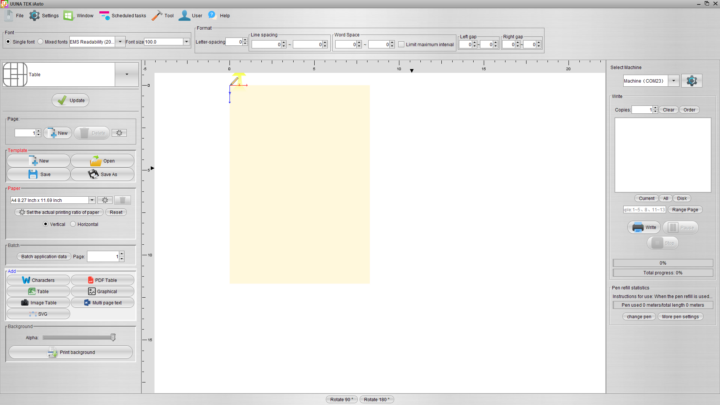The height and width of the screenshot is (405, 720).
Task: Click the Total progress bar
Action: [663, 273]
